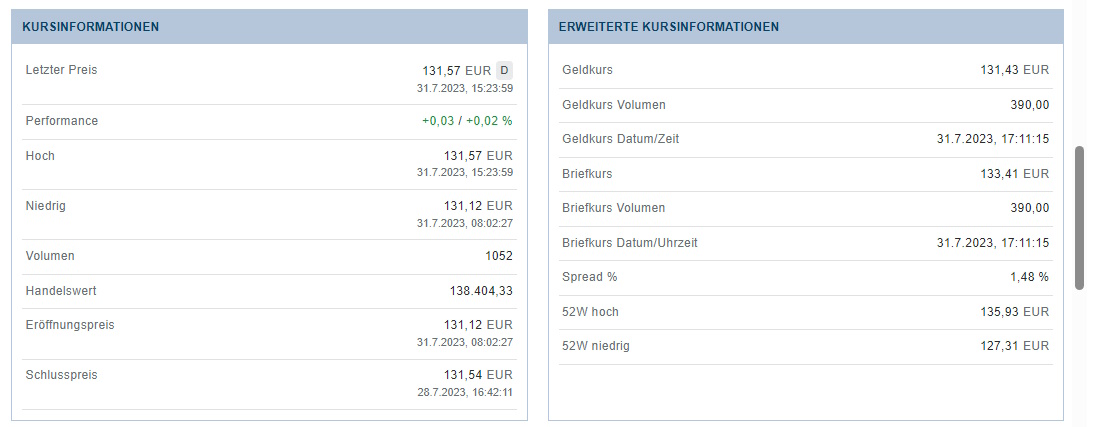Select the Niedrig row label
This screenshot has width=1094, height=427.
point(45,206)
